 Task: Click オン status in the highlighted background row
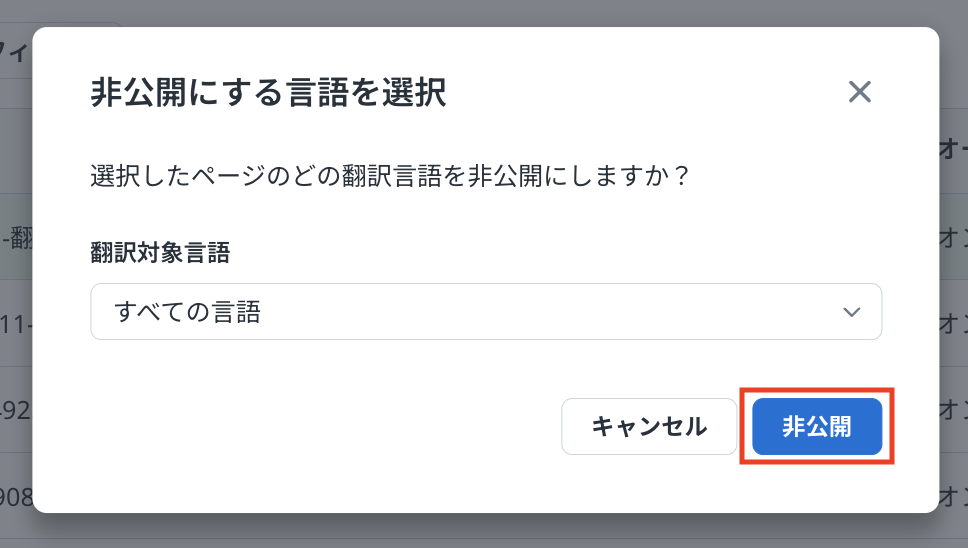click(952, 239)
